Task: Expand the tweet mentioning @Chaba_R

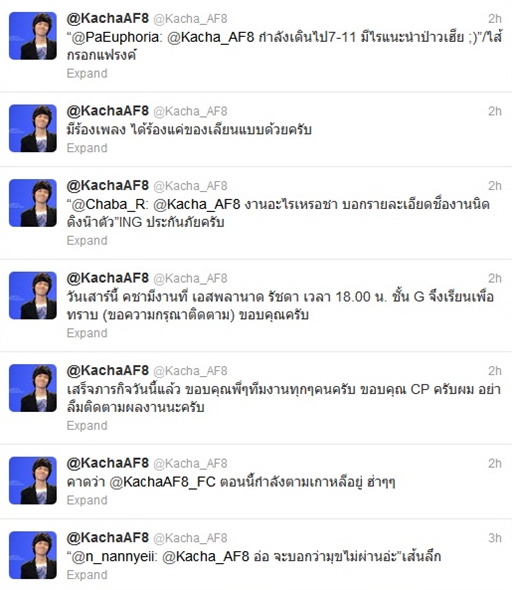Action: click(87, 240)
